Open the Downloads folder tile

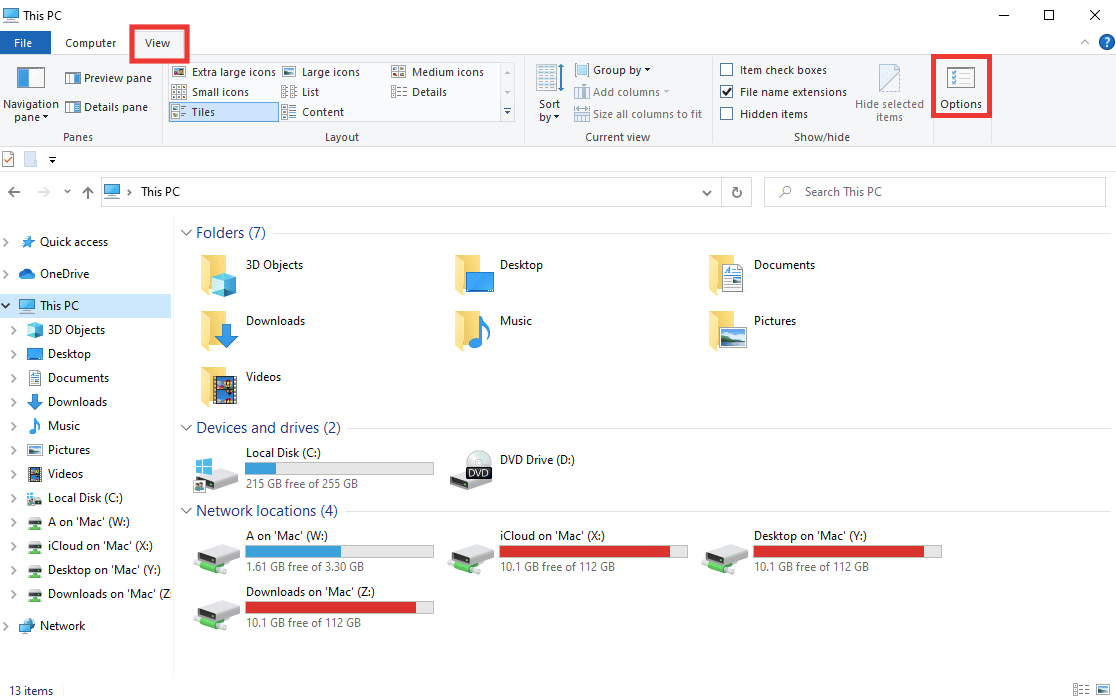click(x=253, y=331)
